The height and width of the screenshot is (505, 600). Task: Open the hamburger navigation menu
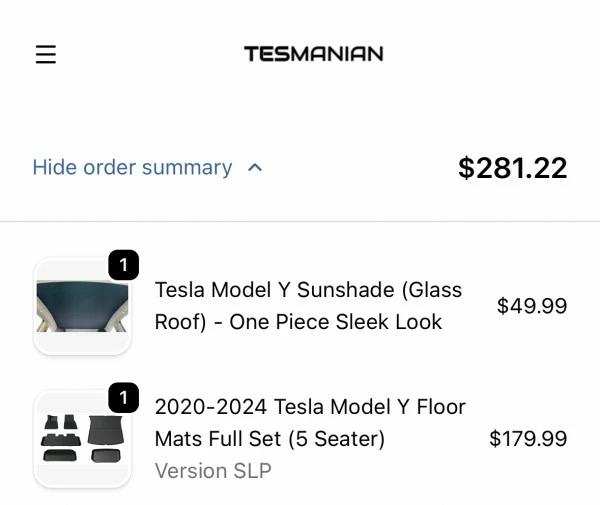point(46,54)
